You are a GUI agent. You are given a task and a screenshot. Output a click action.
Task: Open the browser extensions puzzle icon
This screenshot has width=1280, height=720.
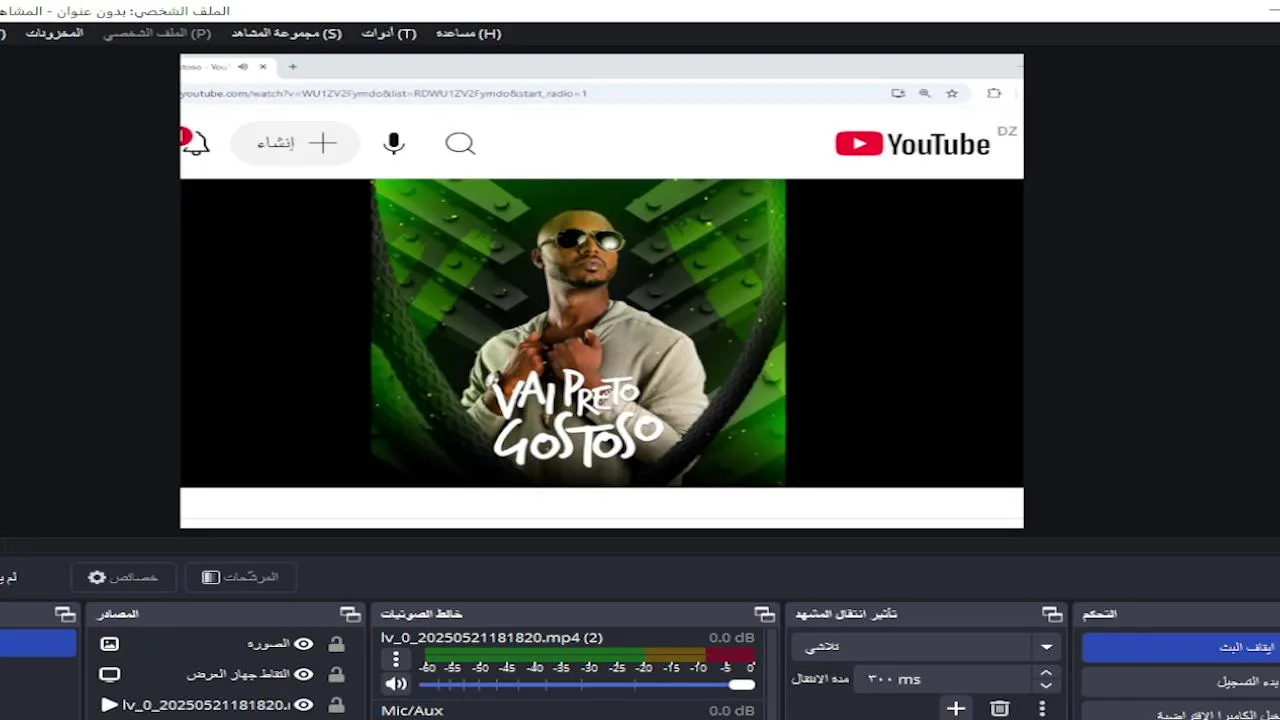993,93
